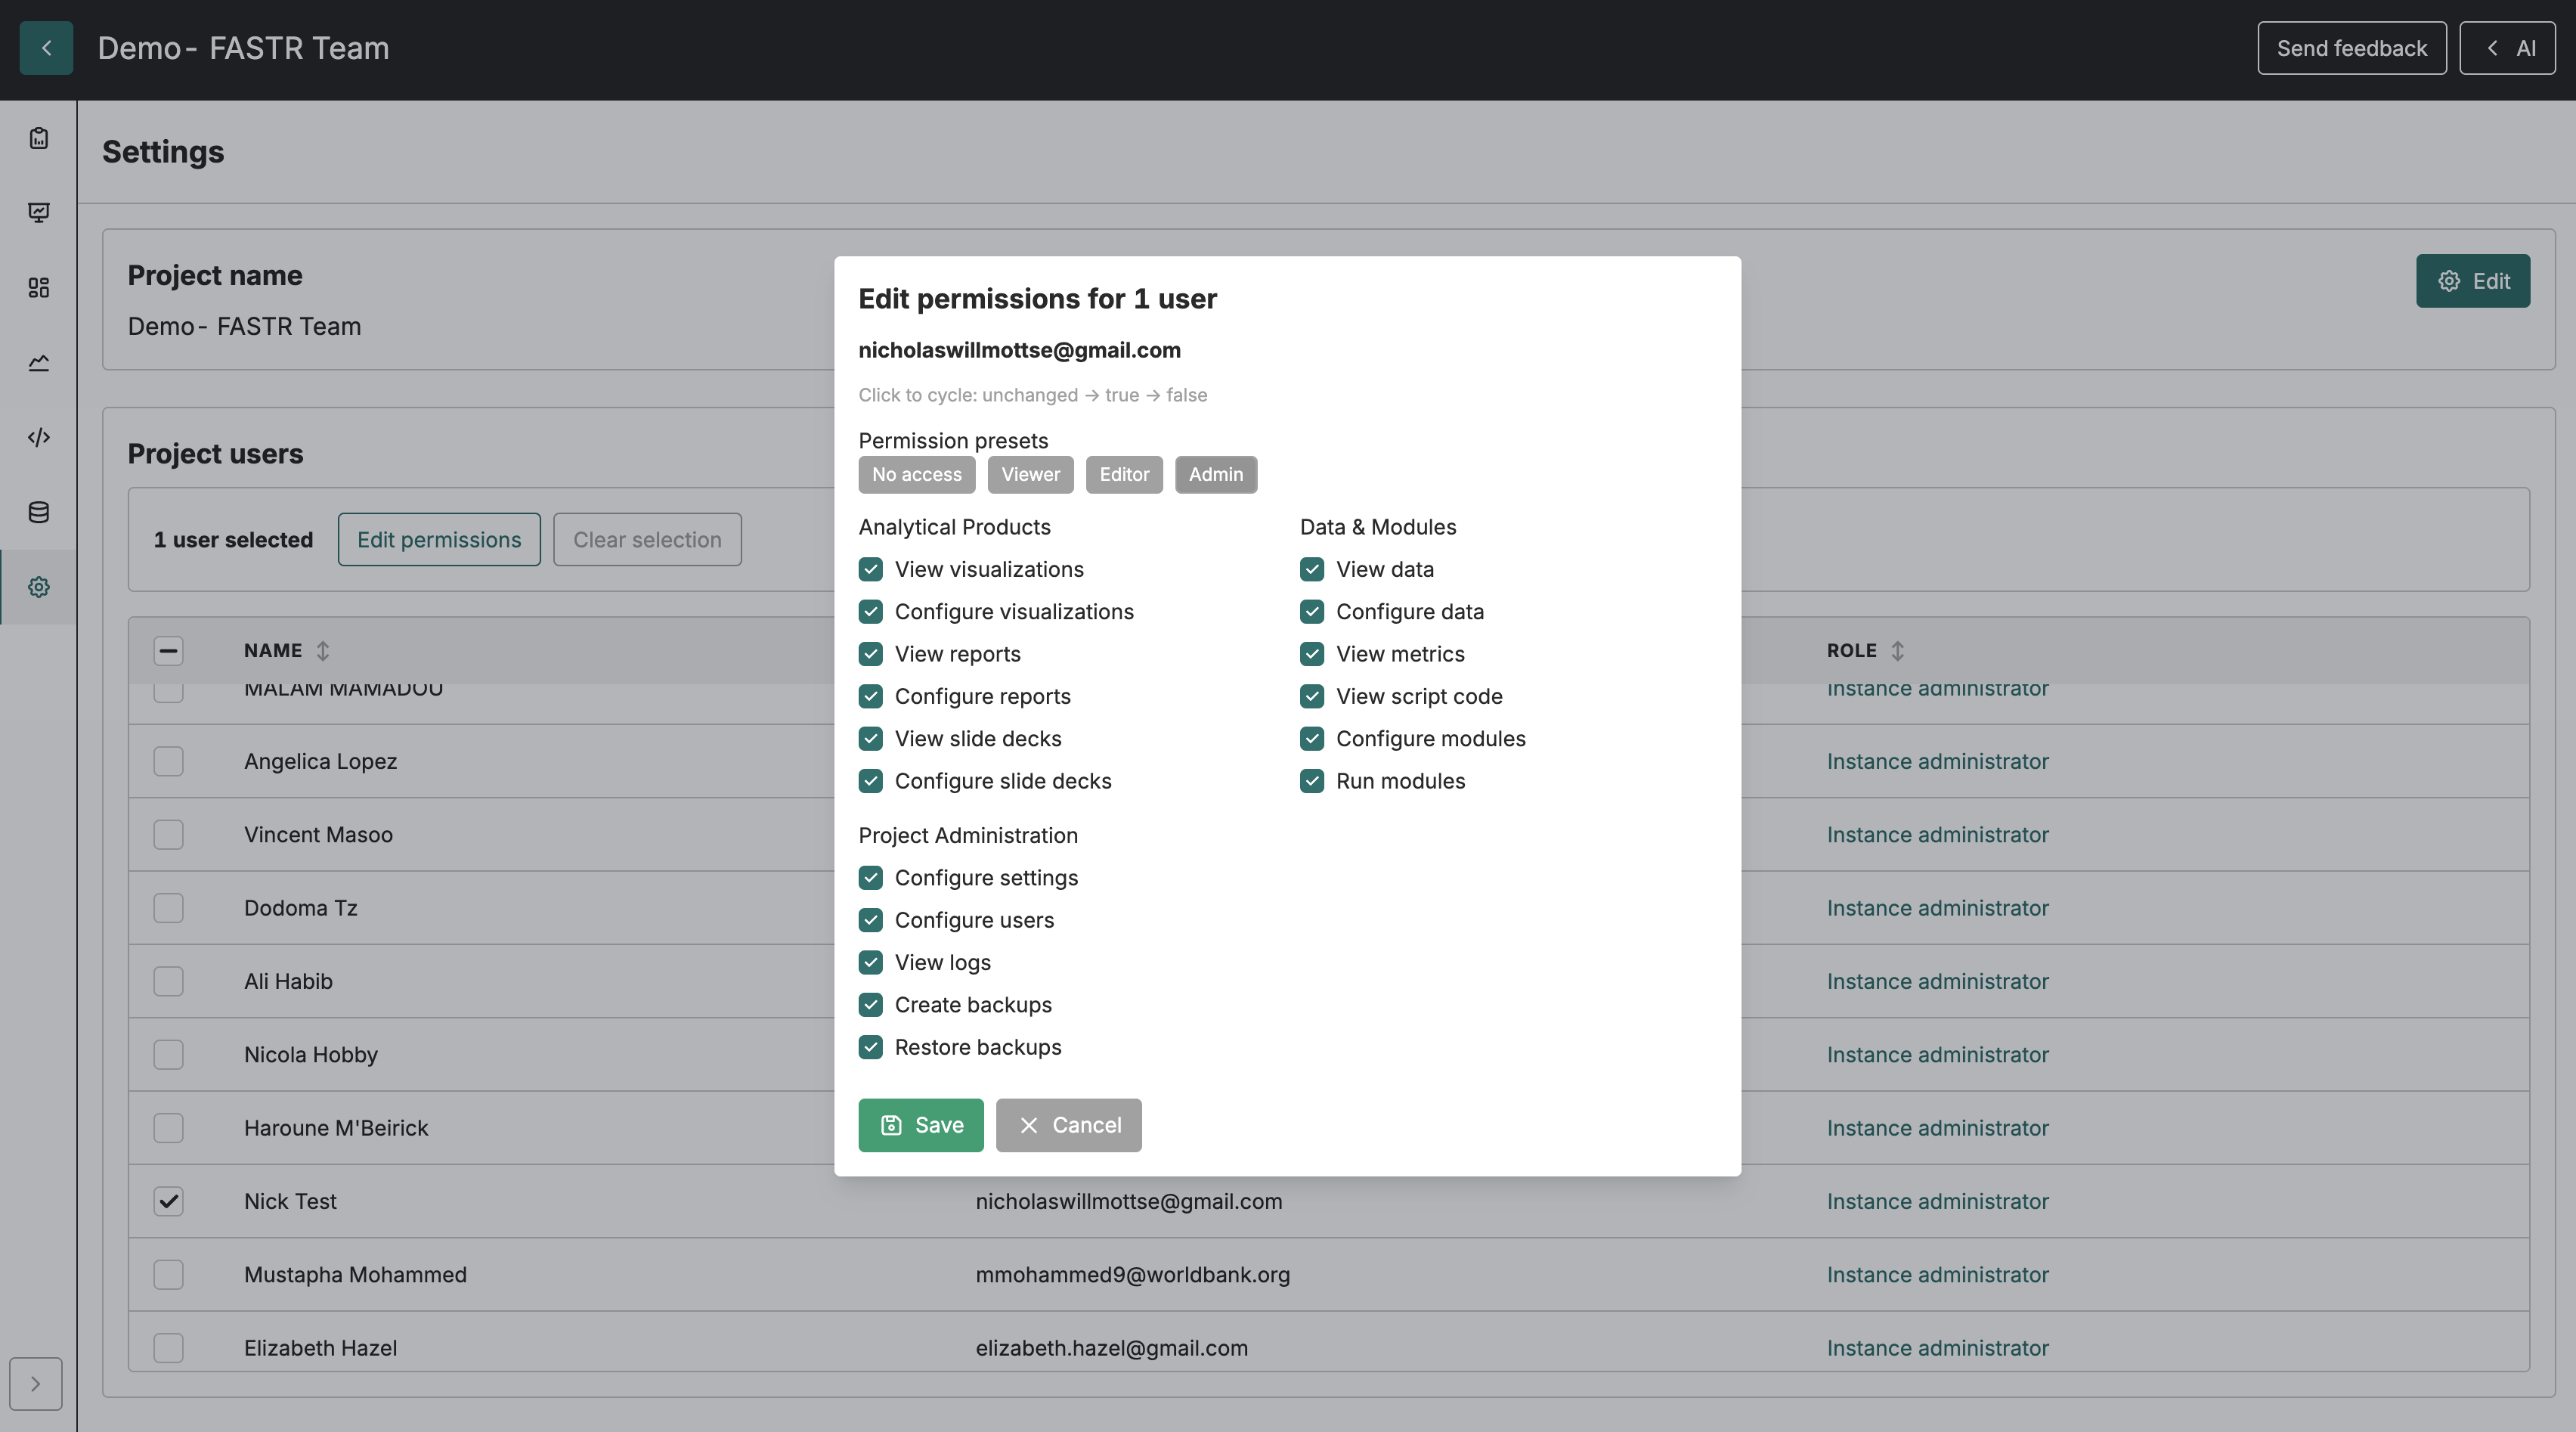Click nicholaswillmottse@gmail.com in Nick Test row
Screen dimensions: 2576x1432
[1129, 1202]
